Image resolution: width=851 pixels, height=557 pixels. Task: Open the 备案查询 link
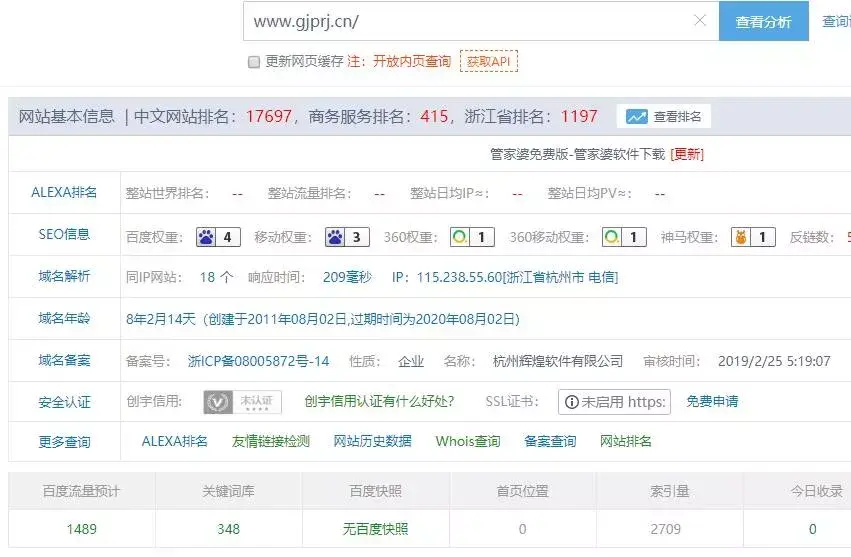[550, 441]
